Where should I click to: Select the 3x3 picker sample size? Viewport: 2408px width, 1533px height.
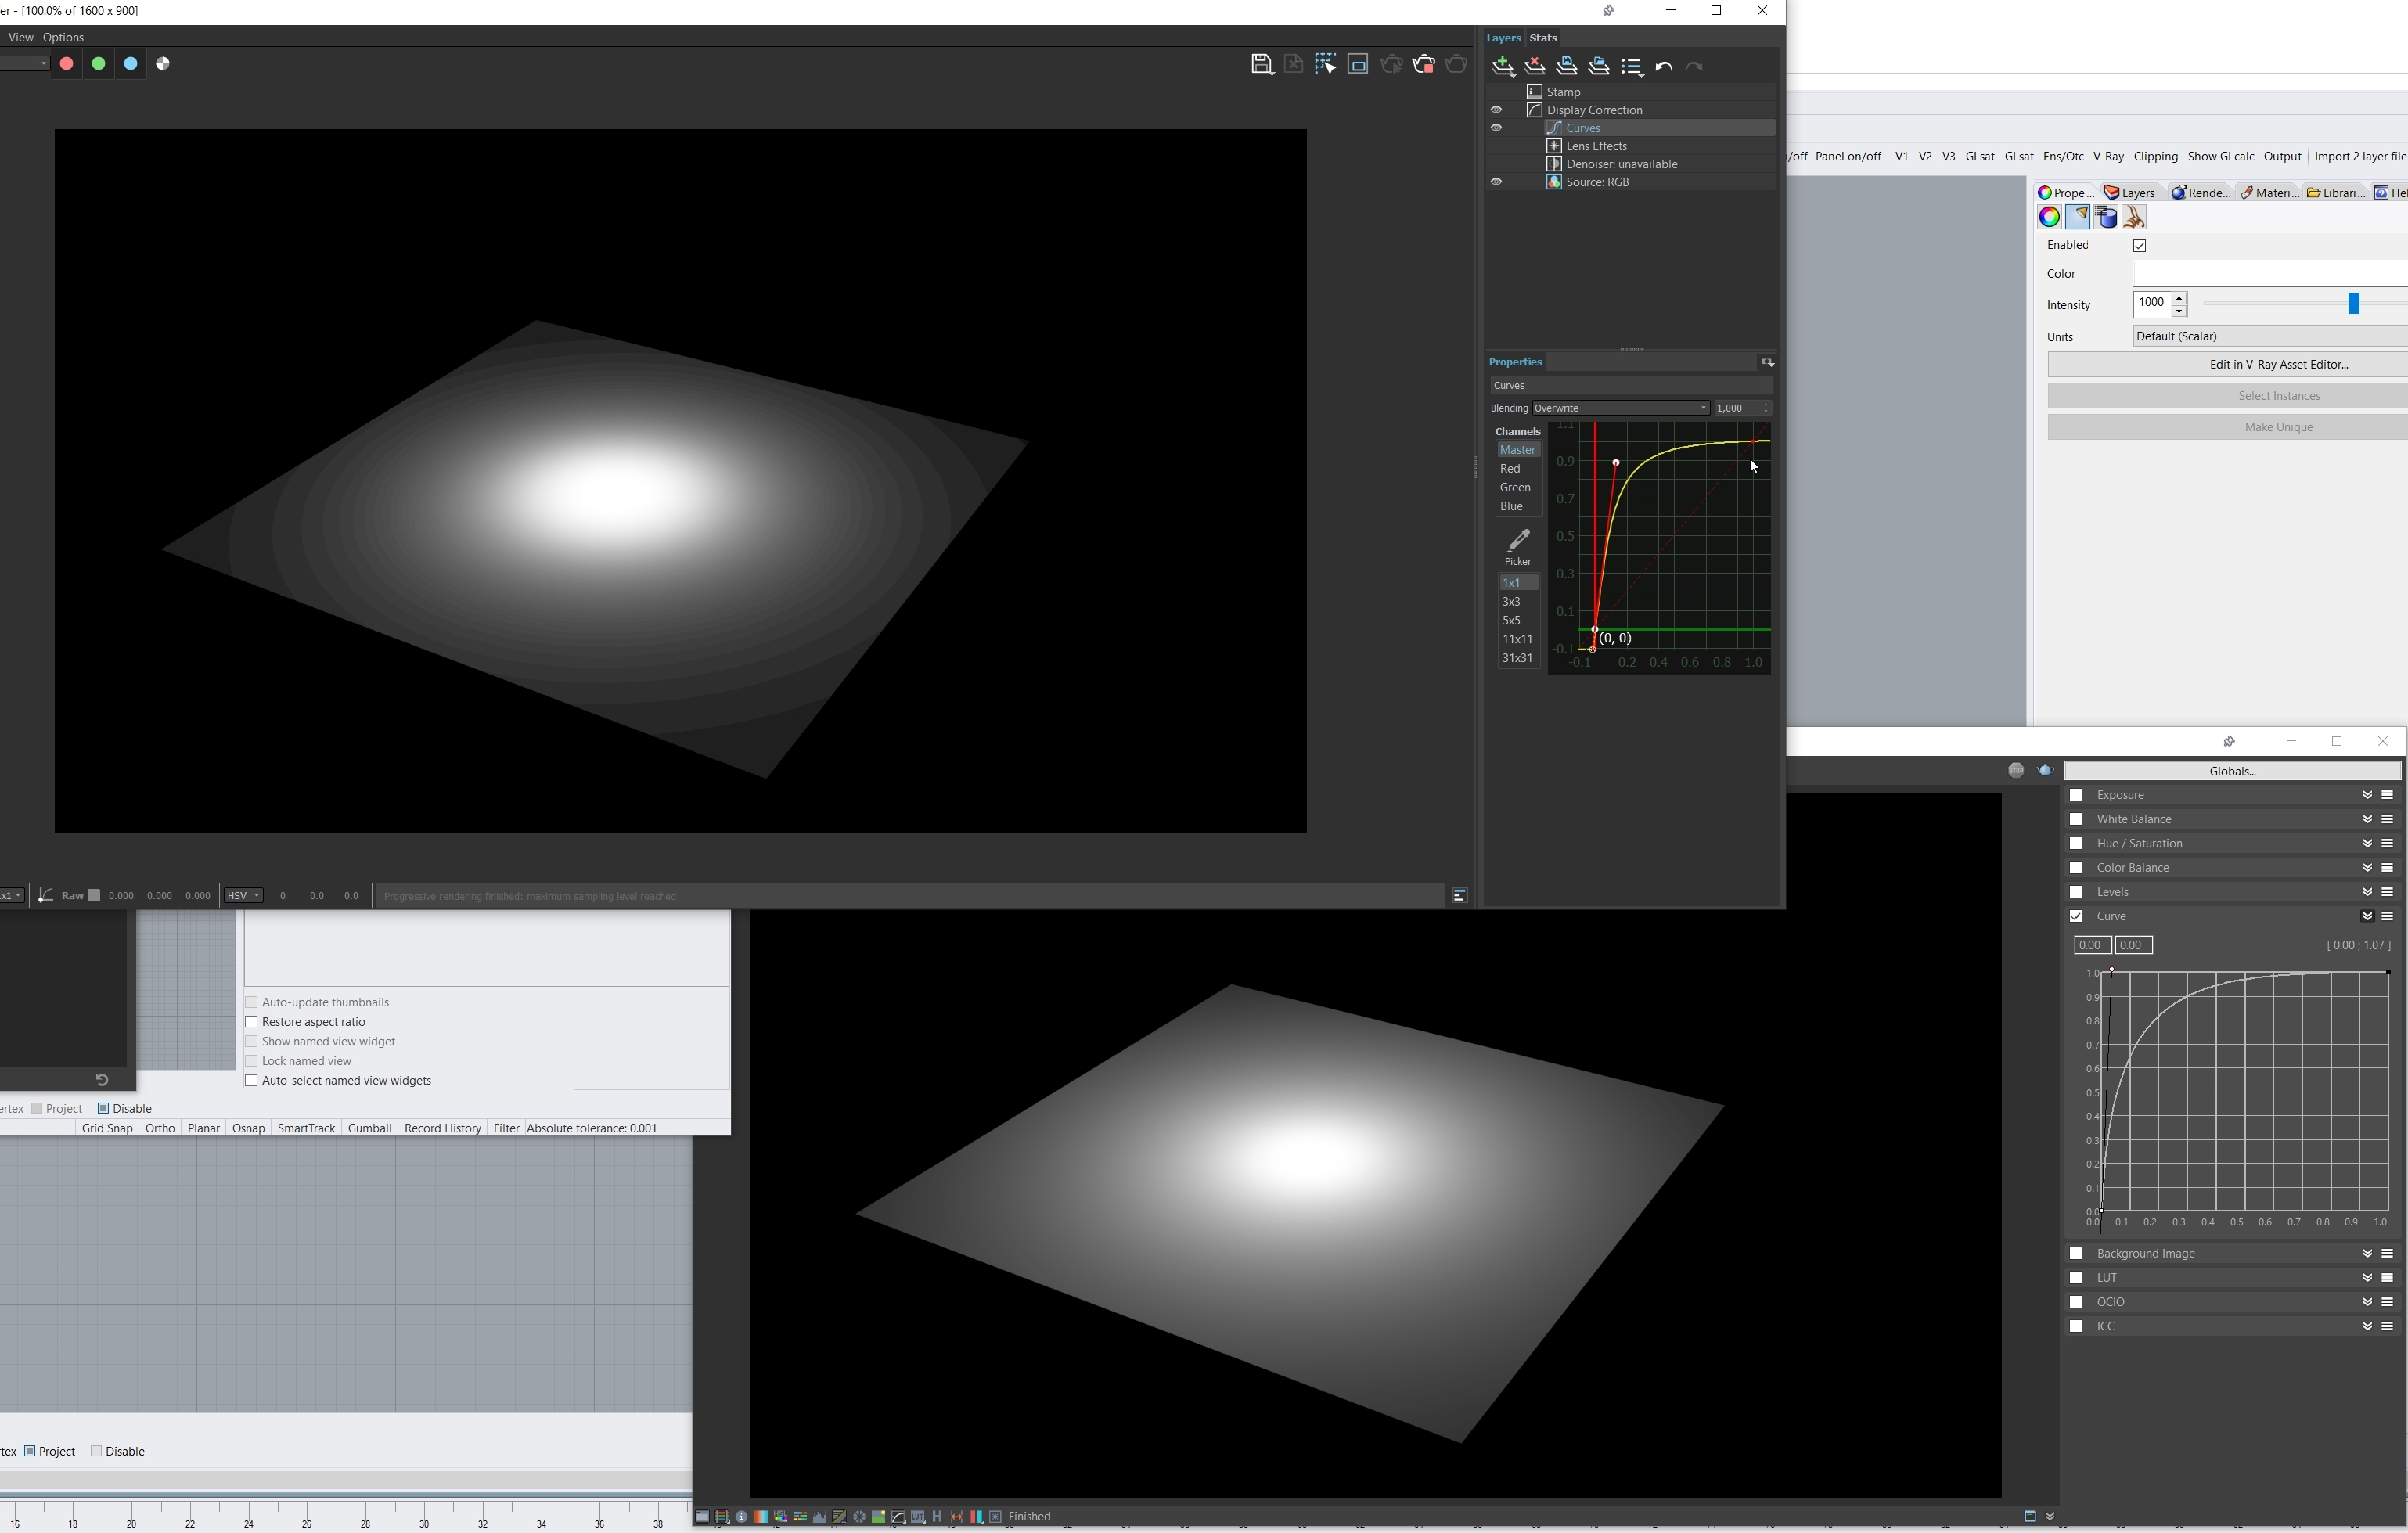pyautogui.click(x=1511, y=602)
